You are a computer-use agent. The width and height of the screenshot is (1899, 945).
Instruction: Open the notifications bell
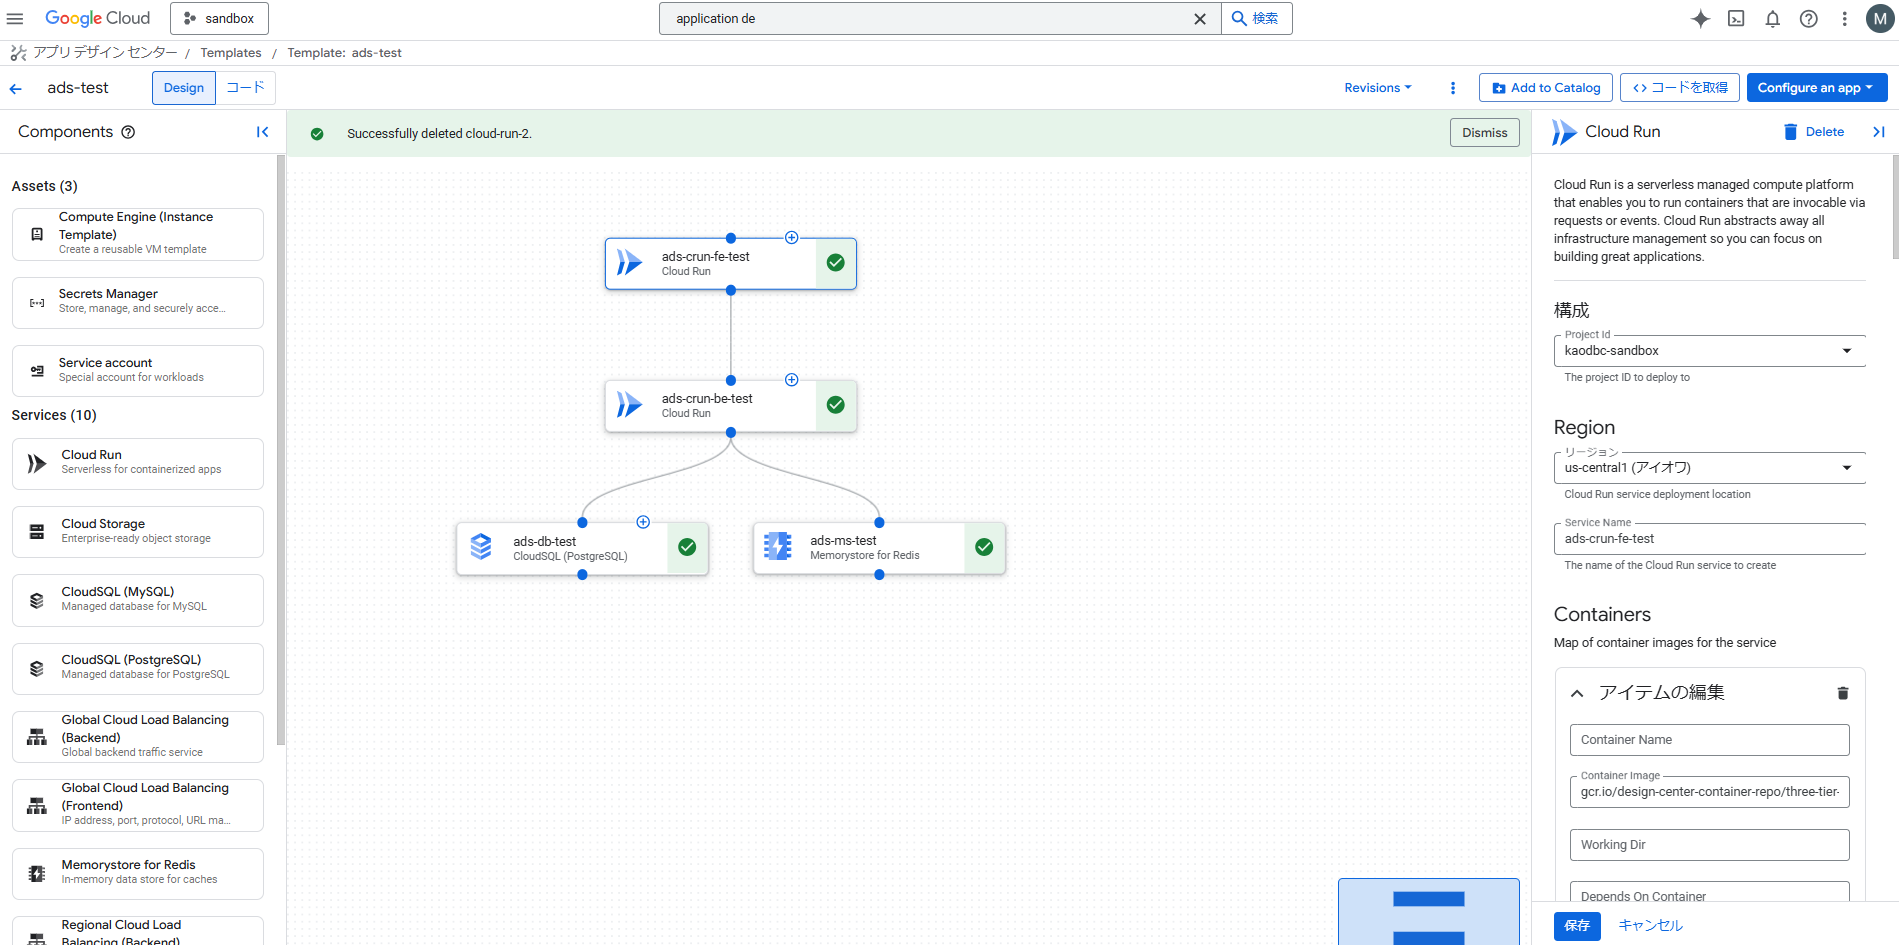point(1772,19)
